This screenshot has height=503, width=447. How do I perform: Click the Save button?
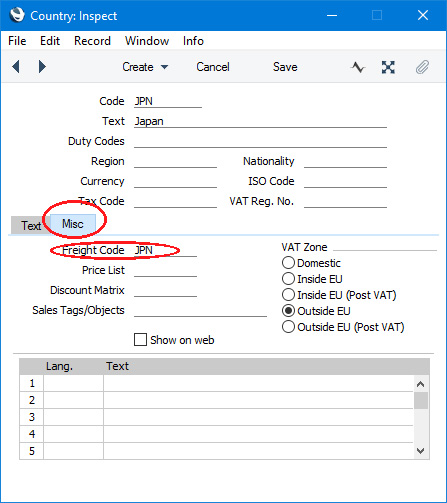pyautogui.click(x=285, y=67)
